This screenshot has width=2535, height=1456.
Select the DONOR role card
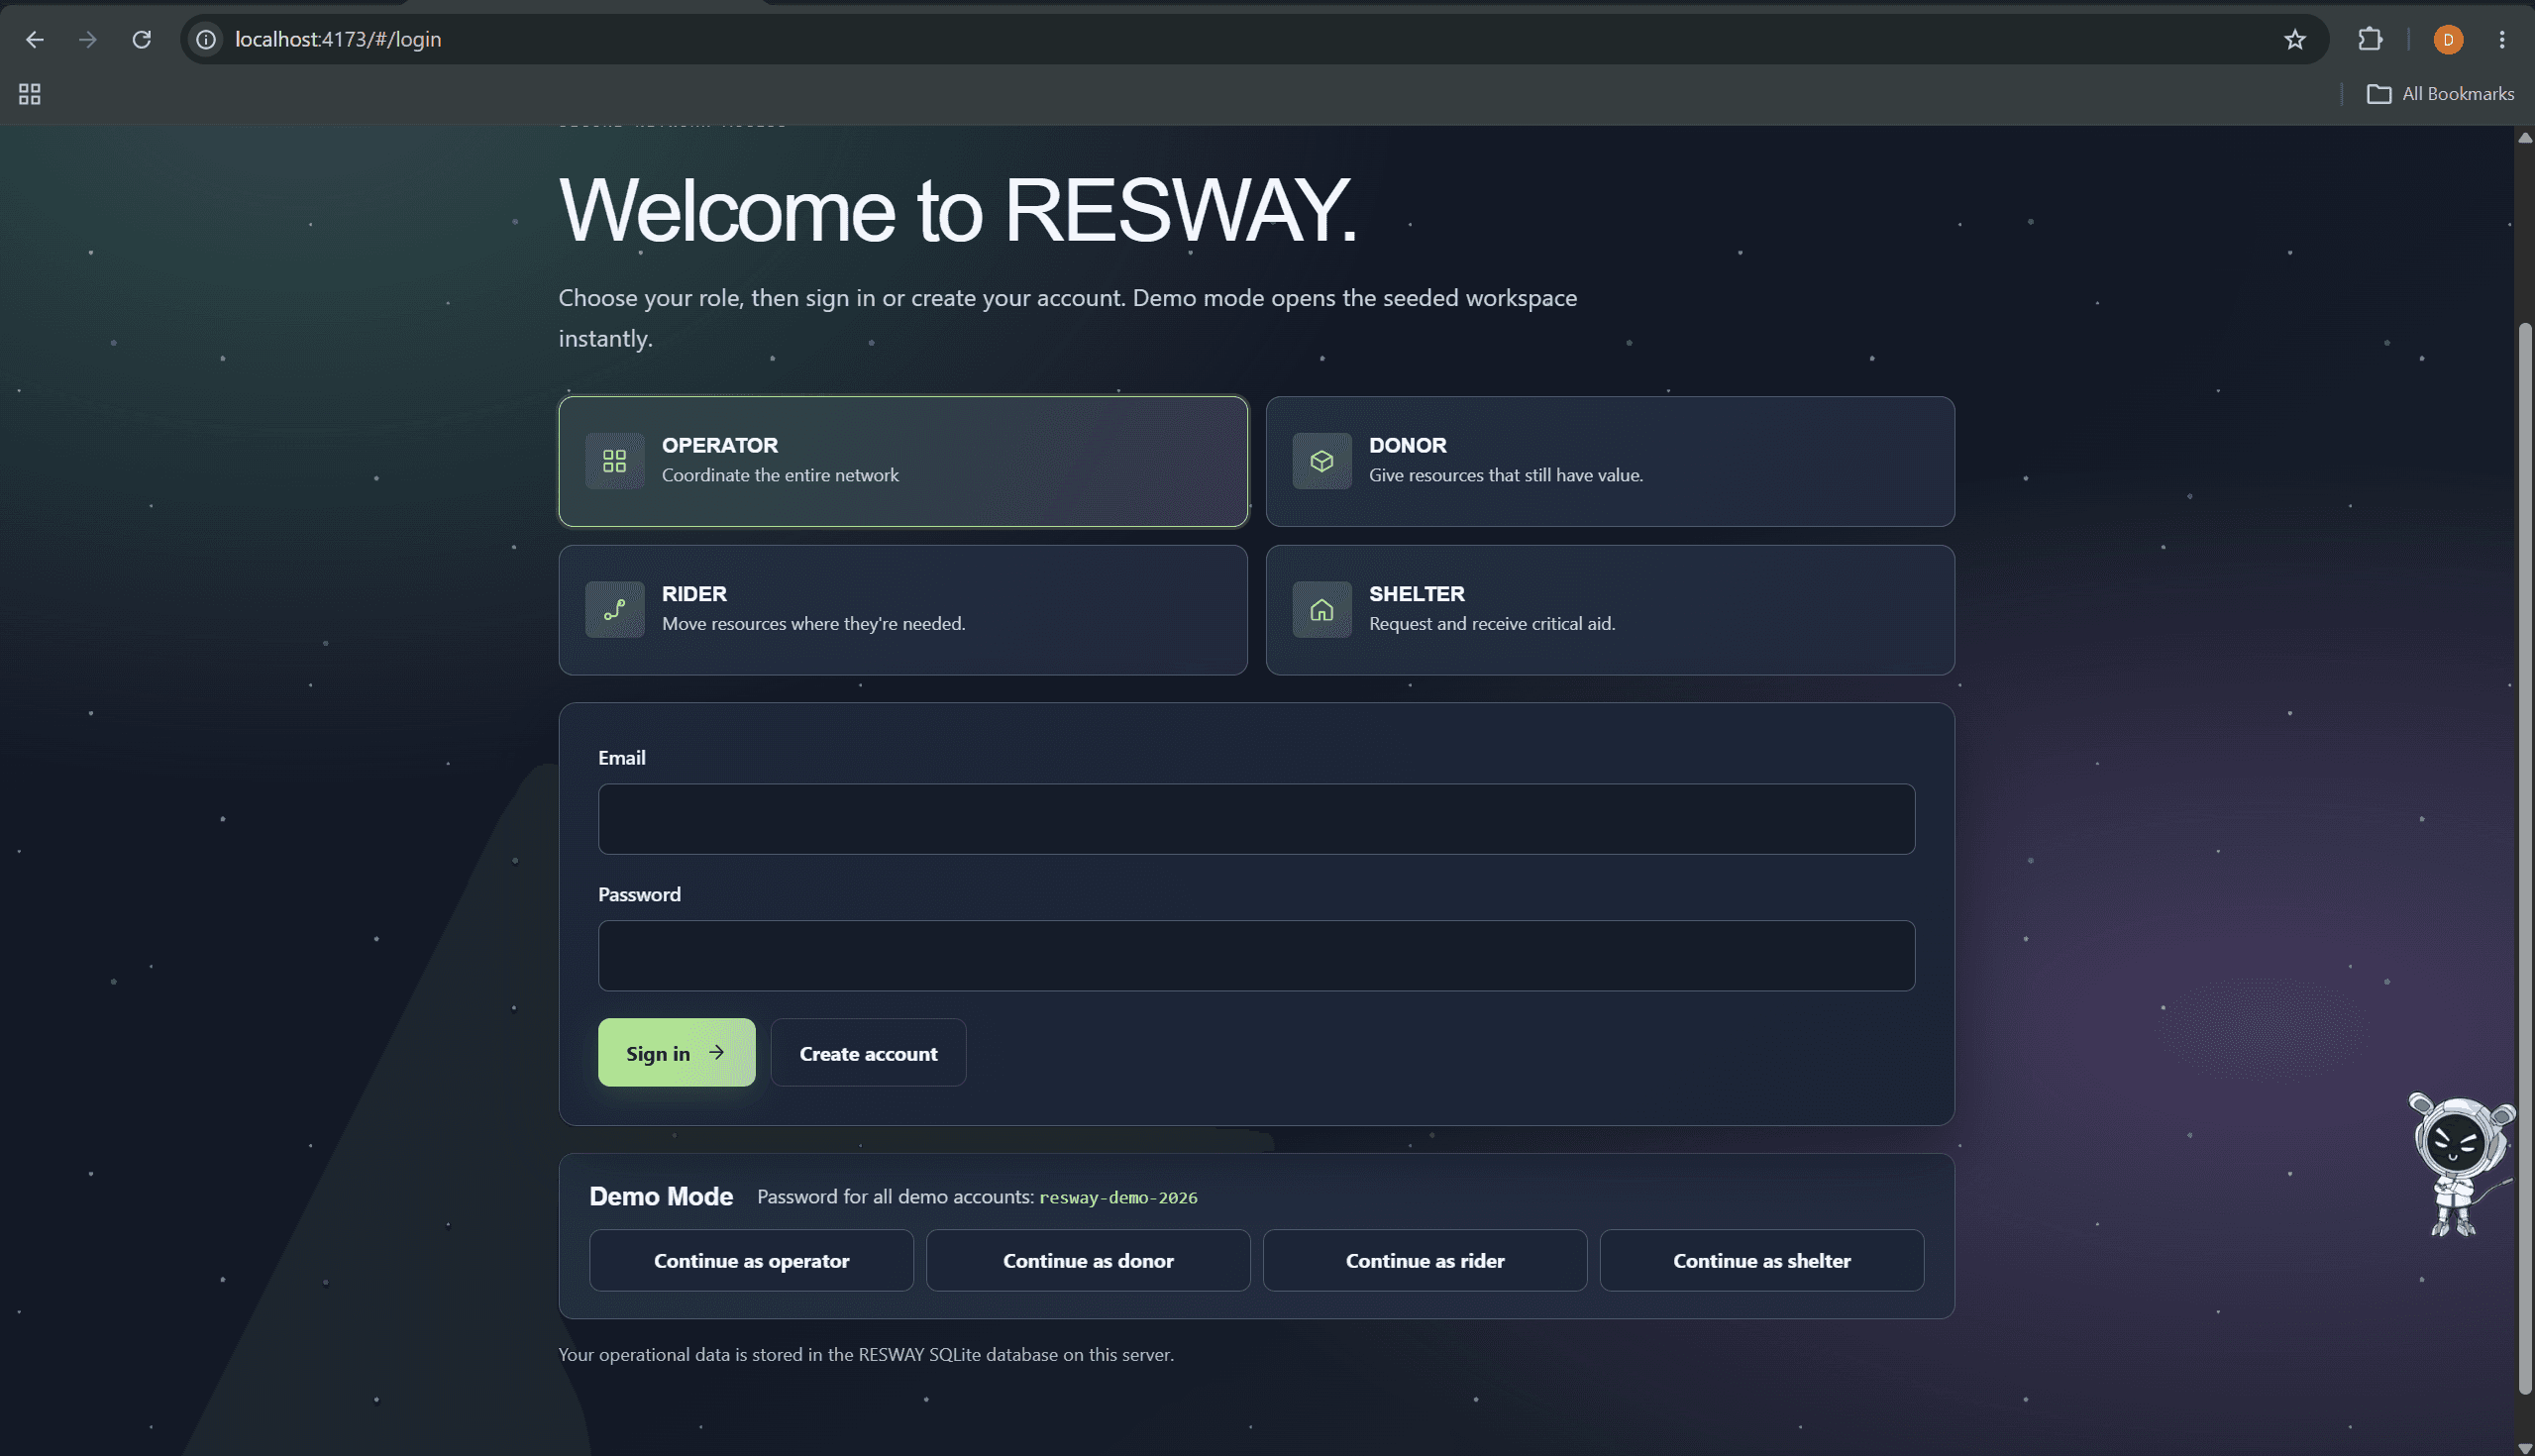click(1610, 461)
